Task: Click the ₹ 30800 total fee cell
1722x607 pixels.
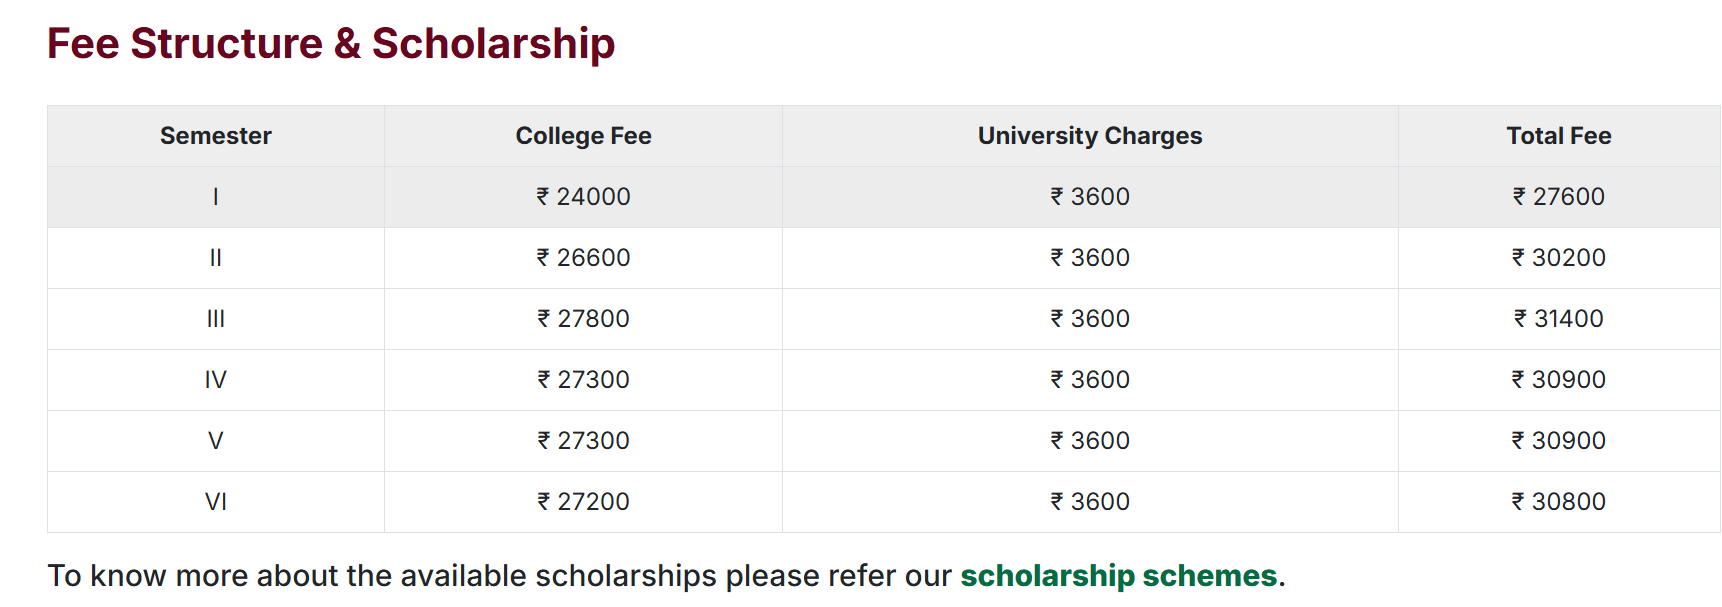Action: pyautogui.click(x=1558, y=502)
